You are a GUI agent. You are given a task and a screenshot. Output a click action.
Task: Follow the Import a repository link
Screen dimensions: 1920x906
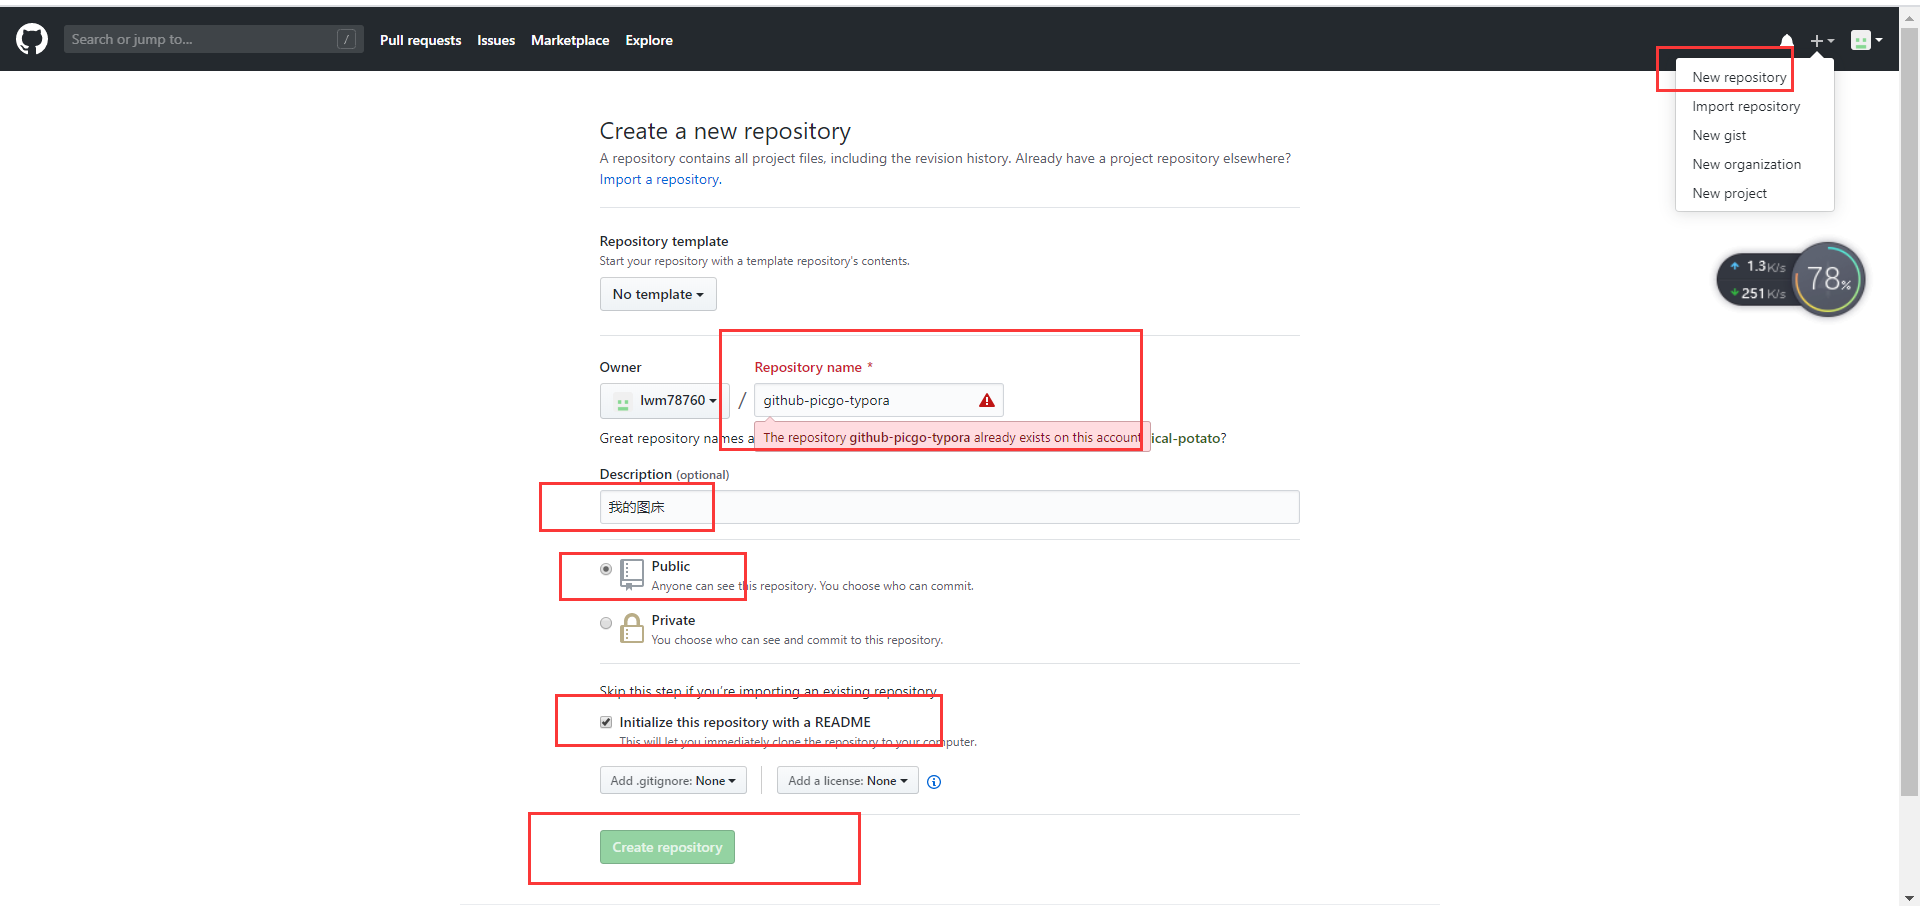660,179
